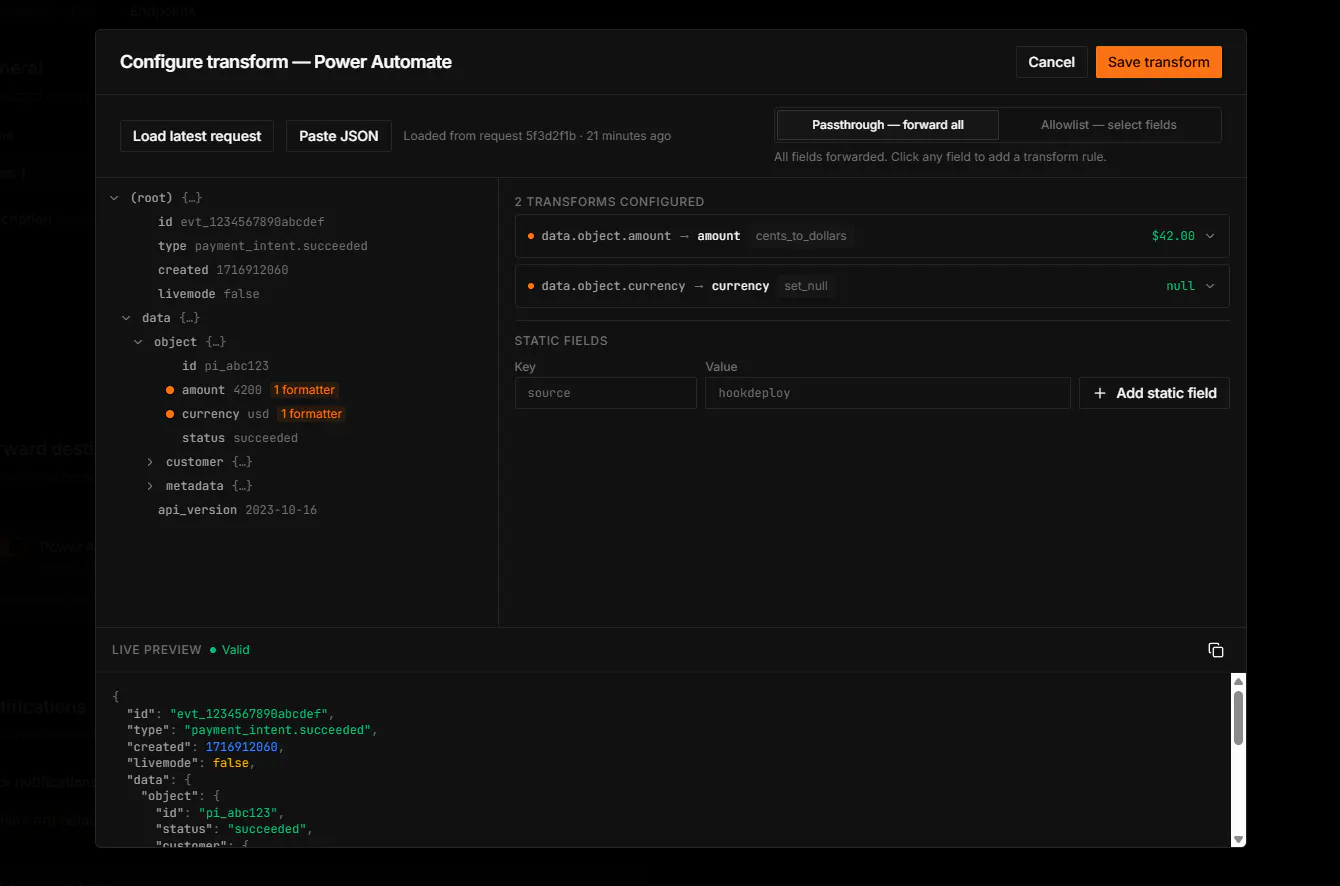The image size is (1340, 886).
Task: Open the data.object.currency transform rule
Action: pos(872,286)
